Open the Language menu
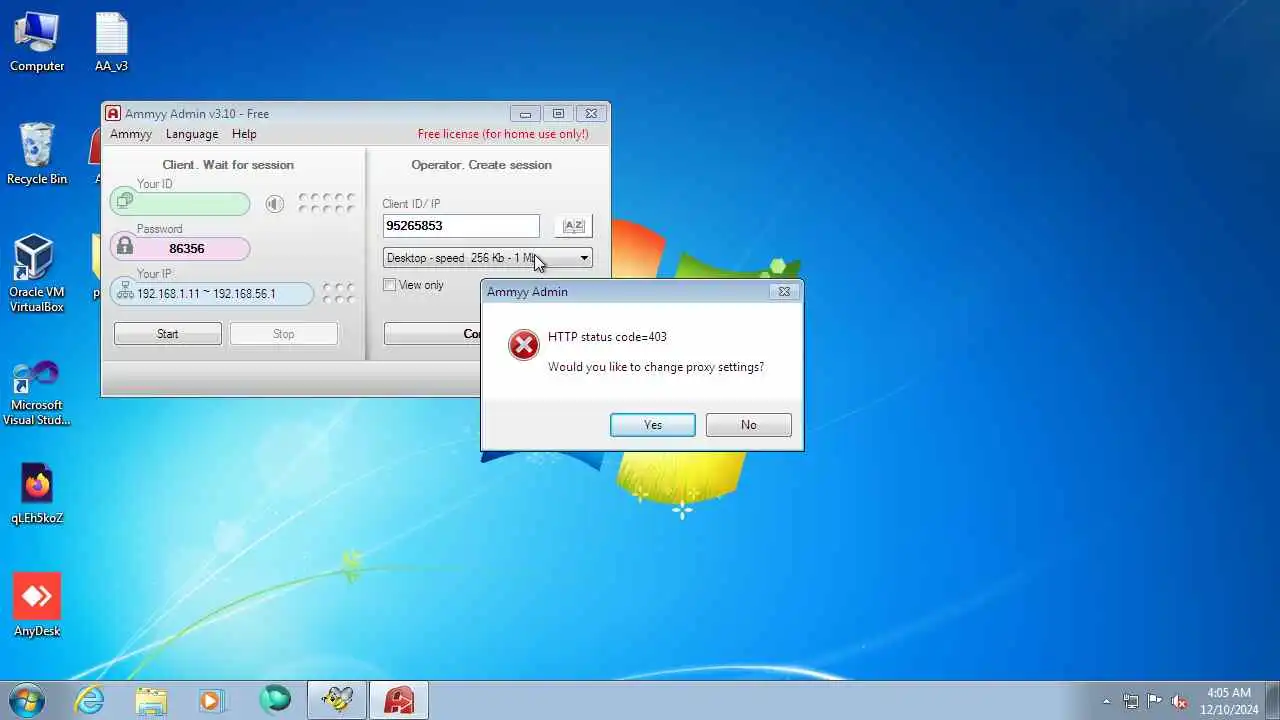Screen dimensions: 1280x720 pyautogui.click(x=192, y=134)
